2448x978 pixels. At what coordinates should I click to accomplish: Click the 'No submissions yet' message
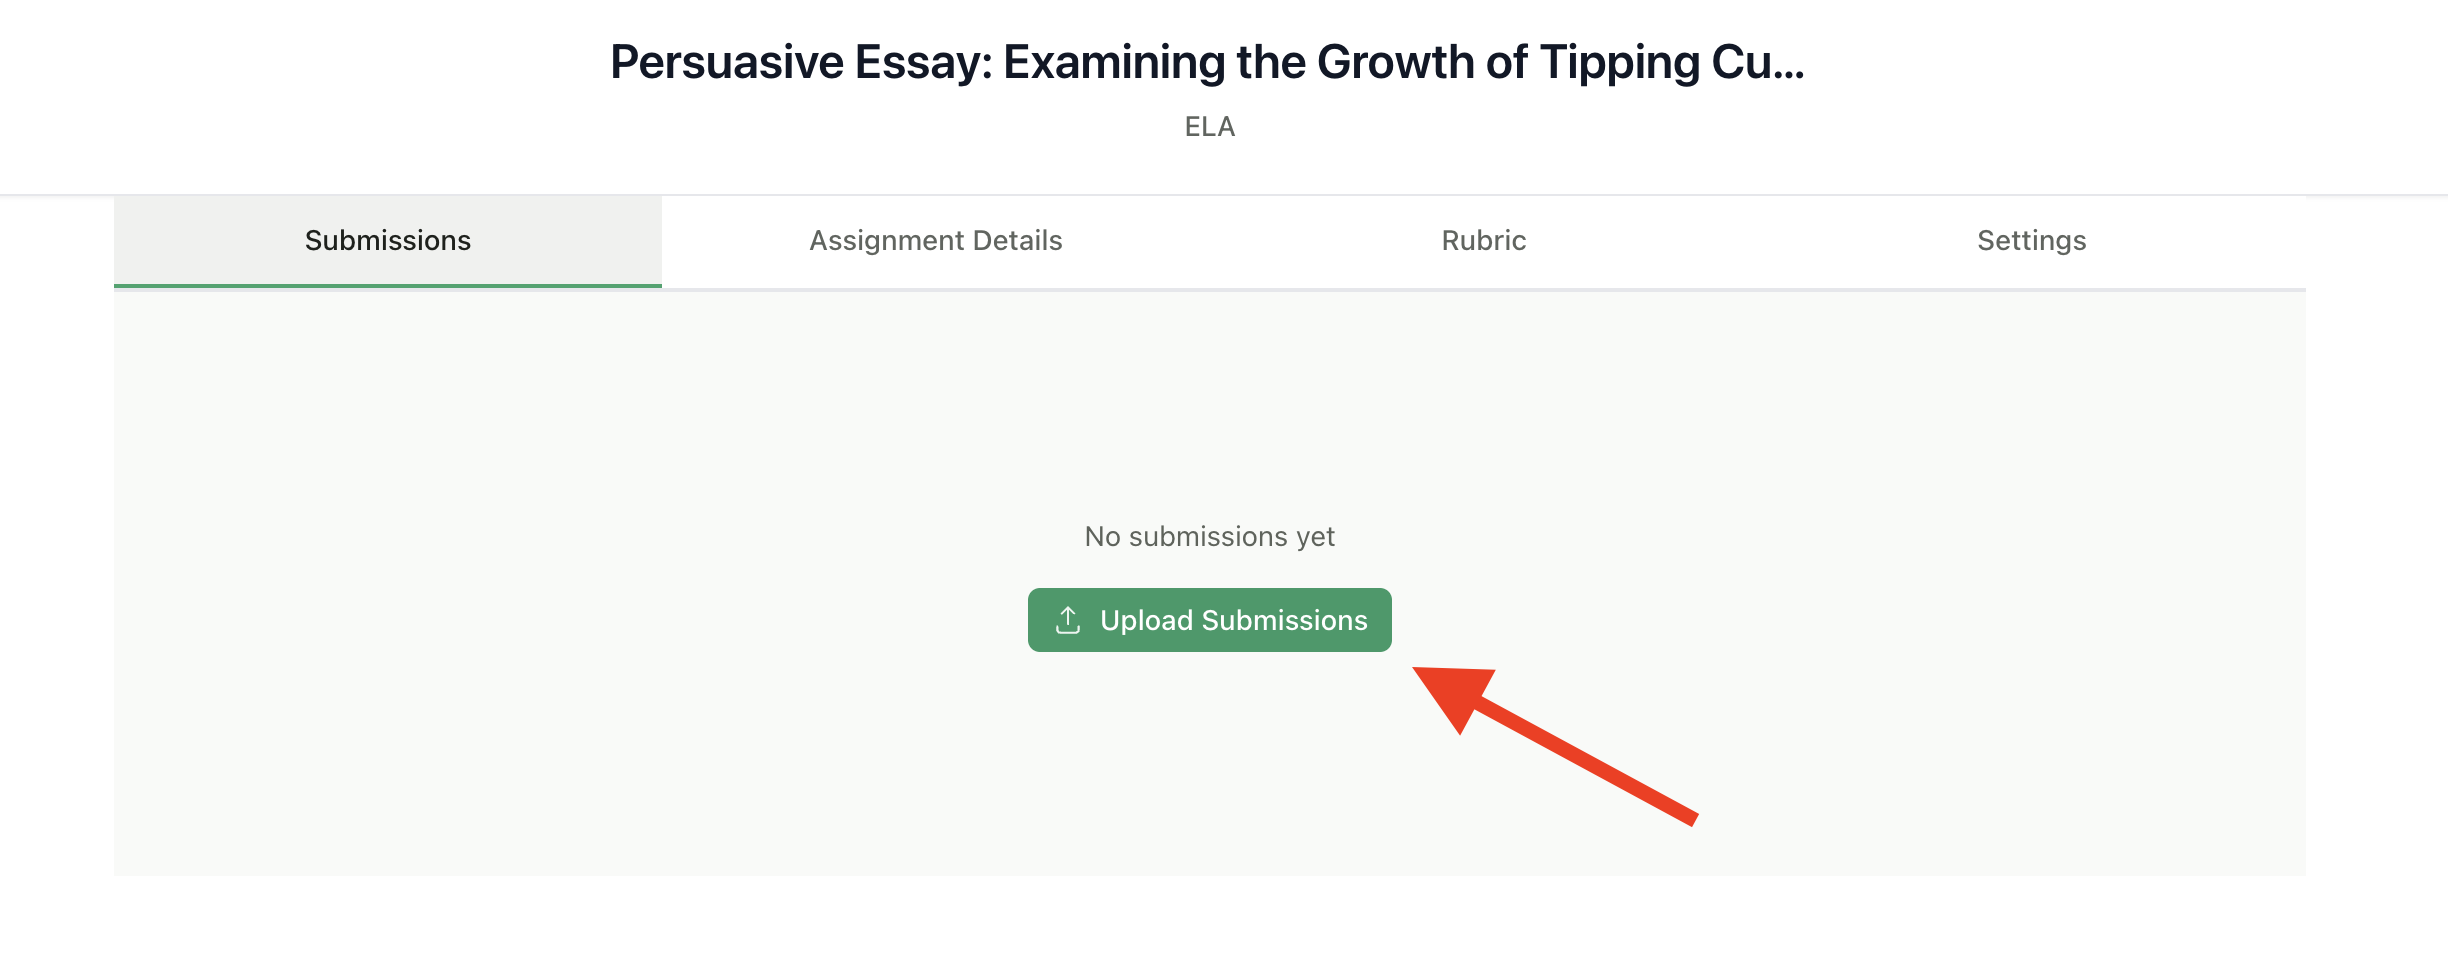click(x=1209, y=536)
